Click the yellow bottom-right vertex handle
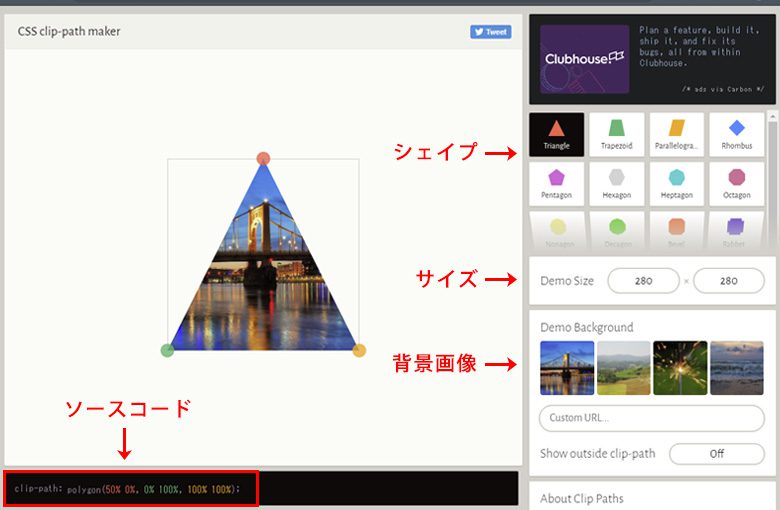The height and width of the screenshot is (510, 780). tap(359, 350)
